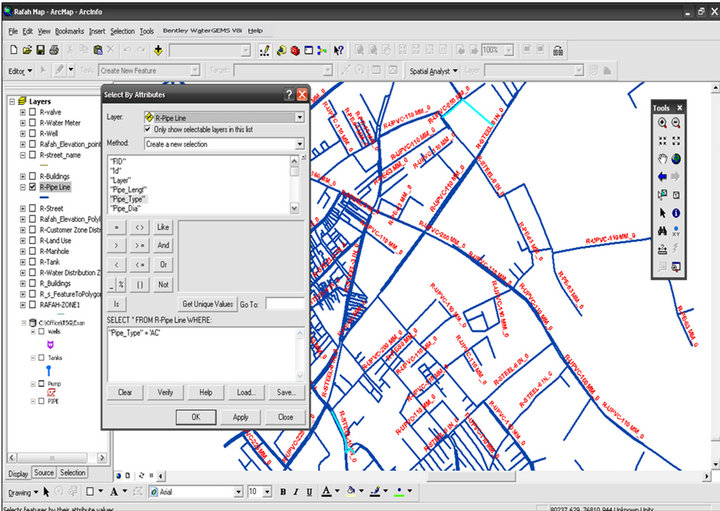Select the Pan hand tool
The image size is (720, 511).
tap(662, 159)
